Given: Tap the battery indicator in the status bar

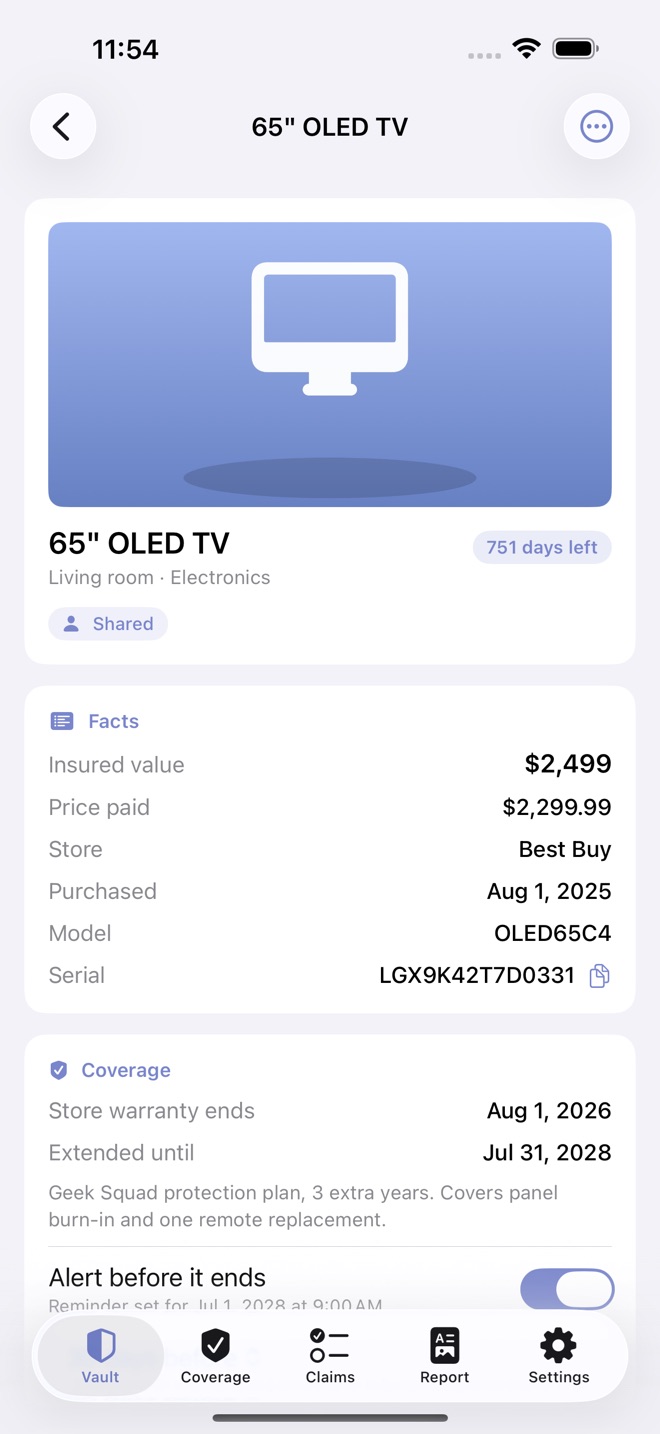Looking at the screenshot, I should tap(576, 48).
